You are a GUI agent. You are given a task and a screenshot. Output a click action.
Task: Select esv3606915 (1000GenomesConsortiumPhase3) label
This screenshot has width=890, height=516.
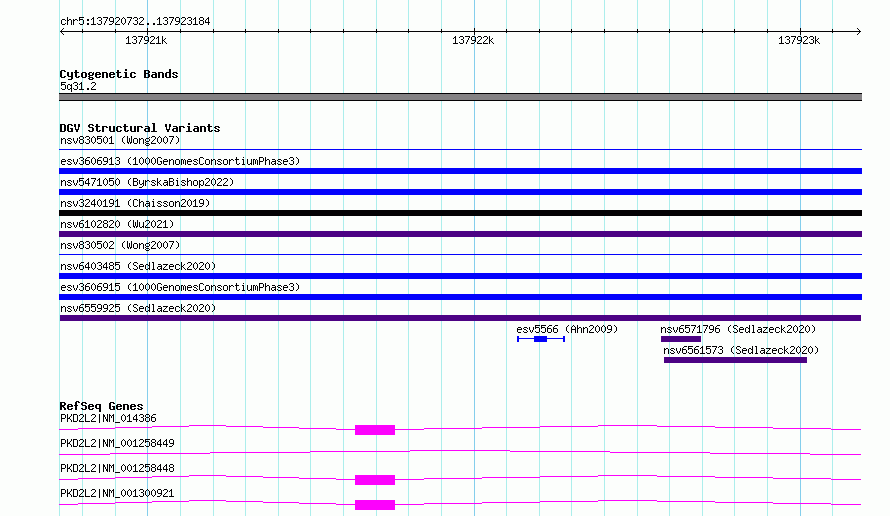click(x=180, y=287)
